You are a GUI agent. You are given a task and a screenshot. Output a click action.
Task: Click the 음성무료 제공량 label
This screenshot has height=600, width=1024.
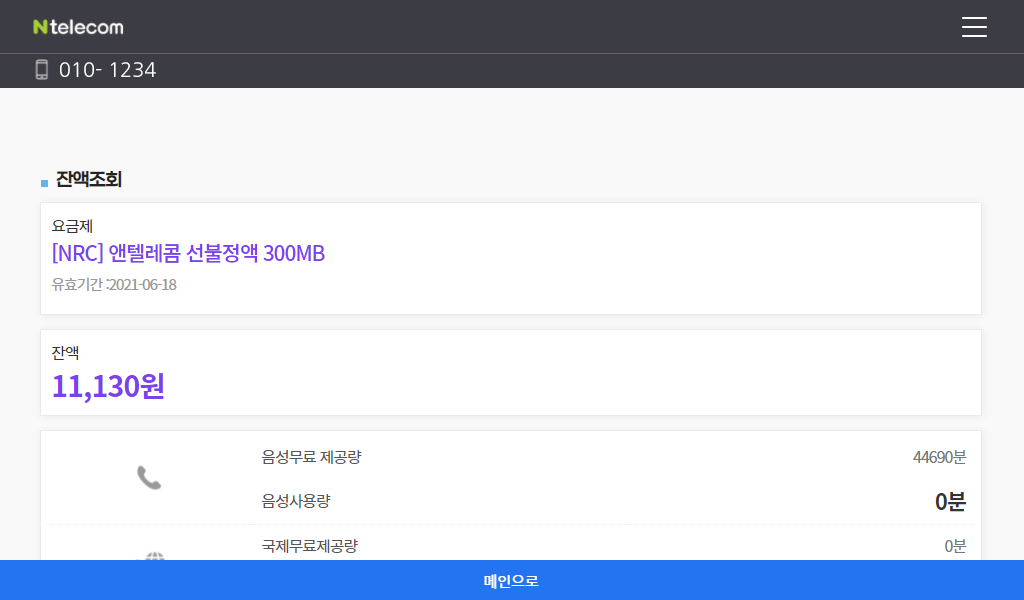pos(312,457)
